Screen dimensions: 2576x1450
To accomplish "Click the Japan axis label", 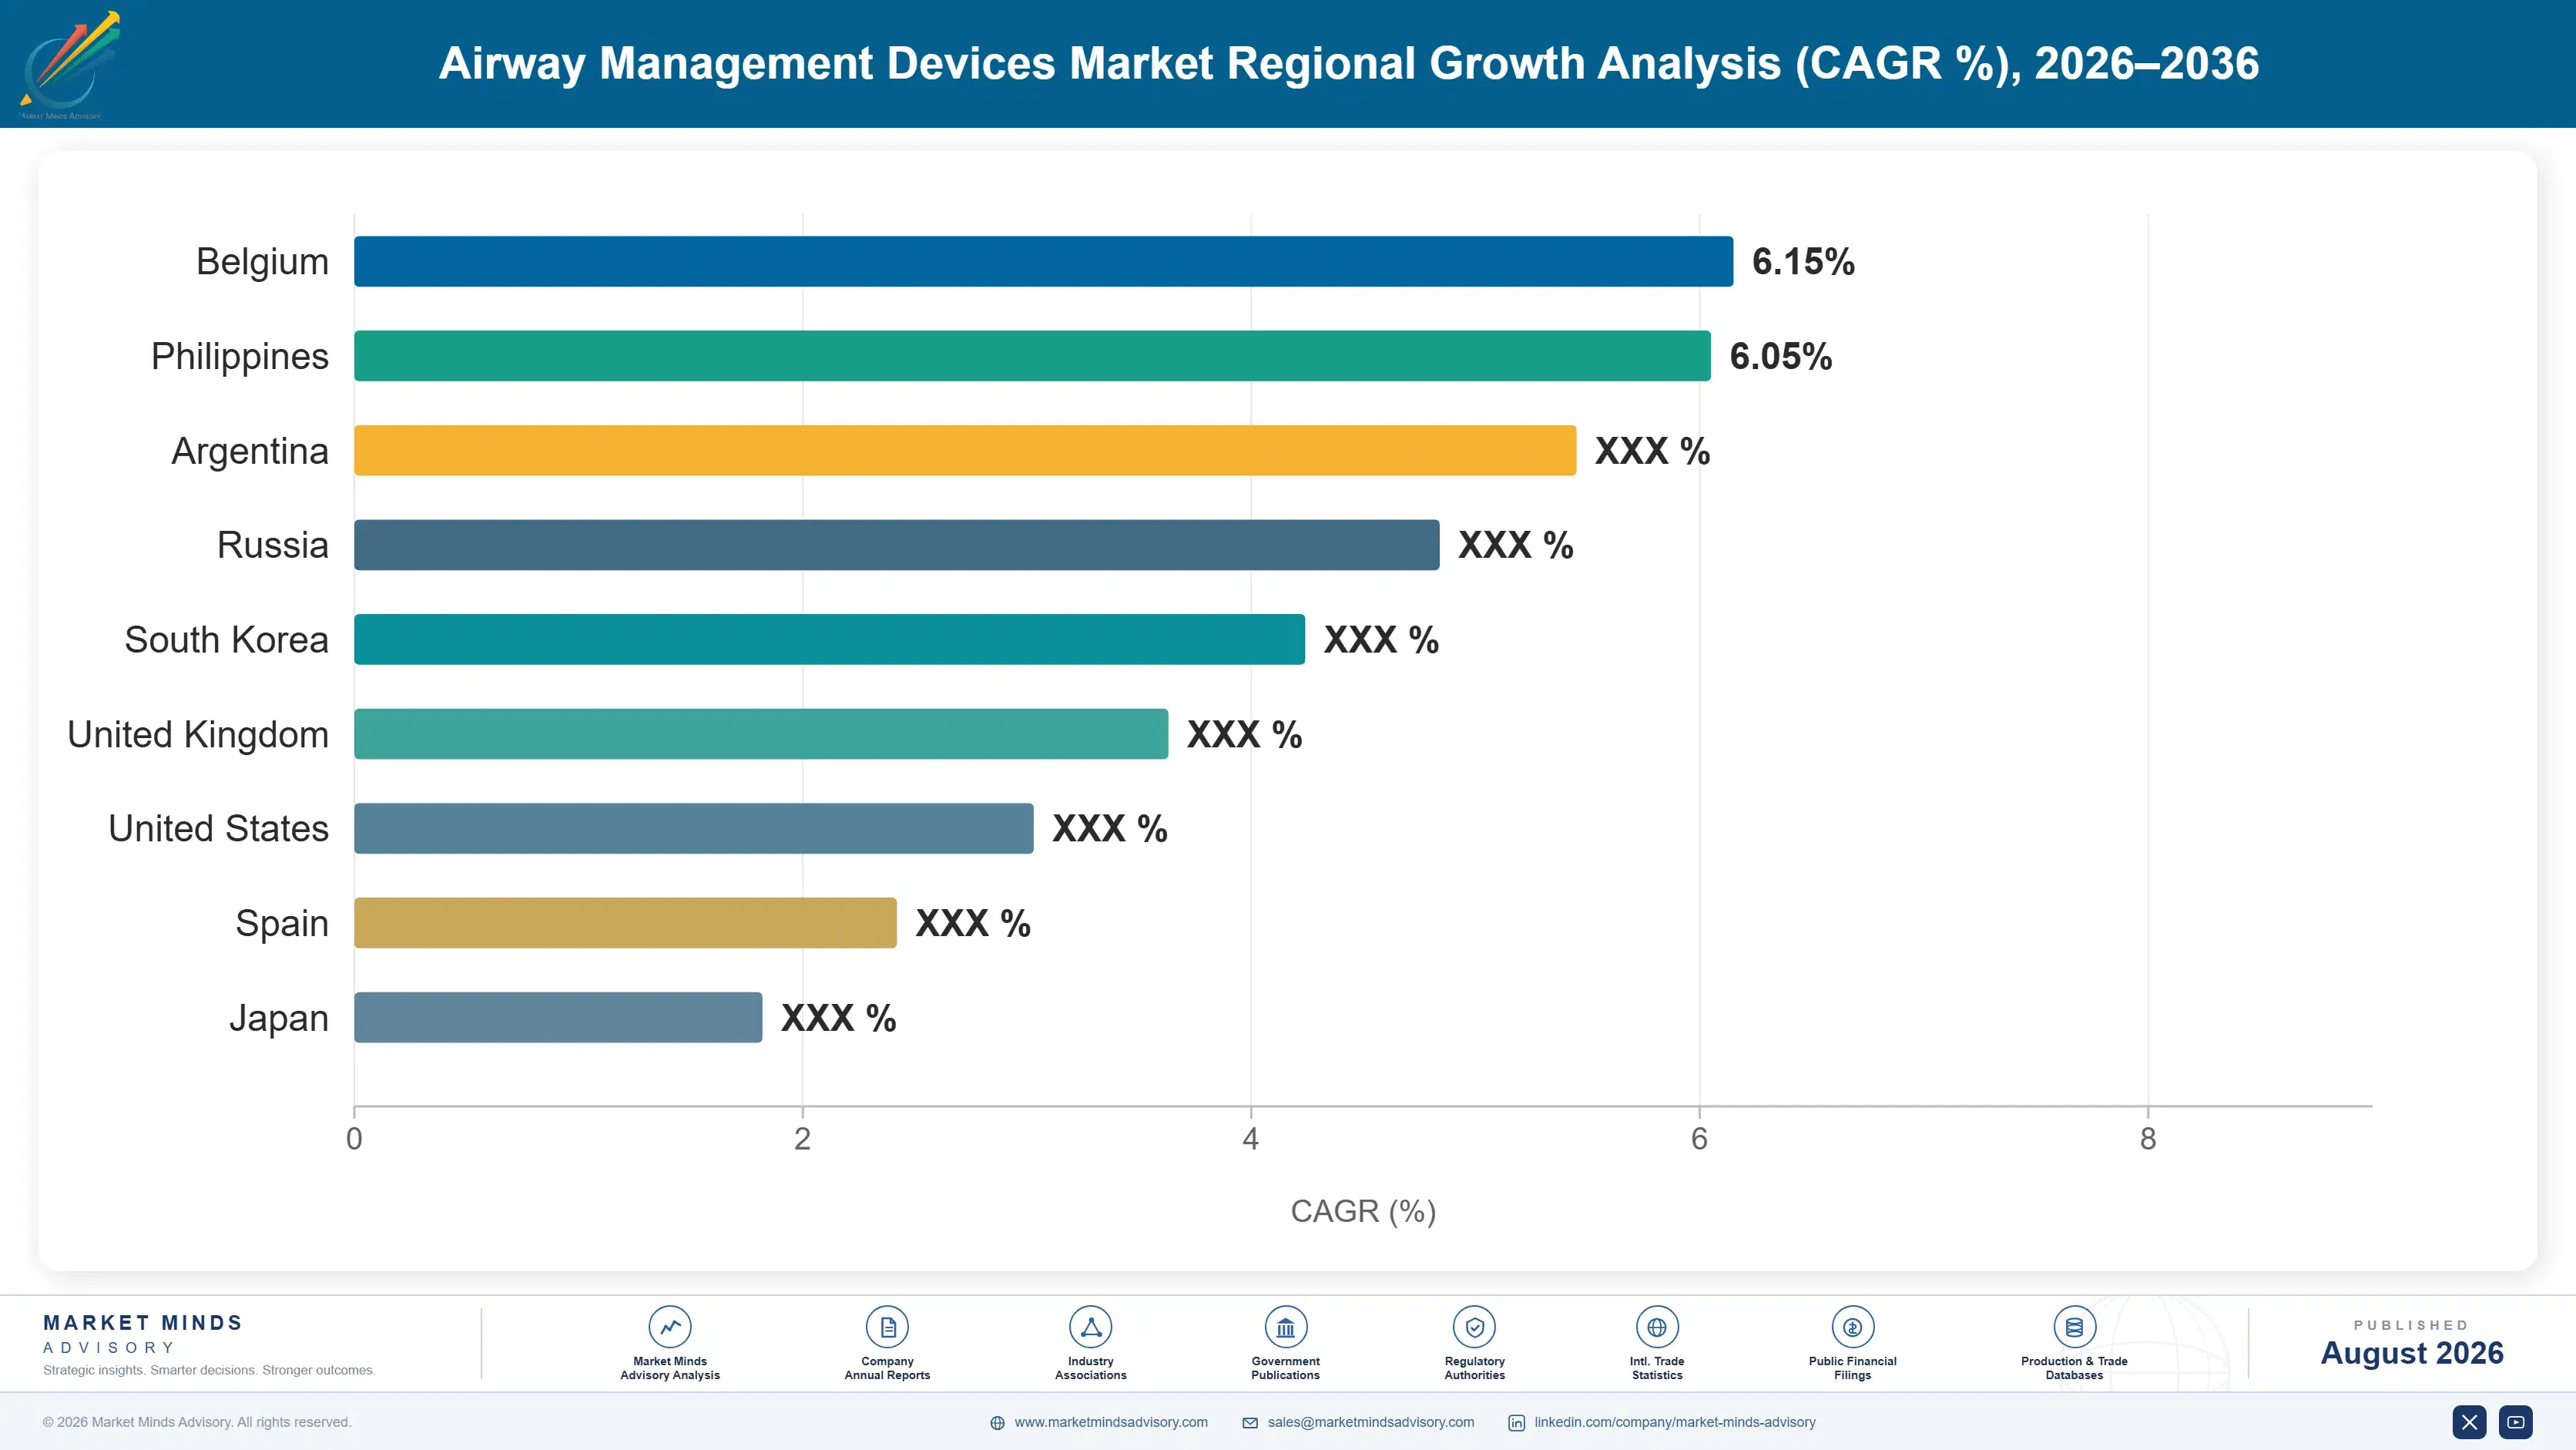I will point(279,1019).
